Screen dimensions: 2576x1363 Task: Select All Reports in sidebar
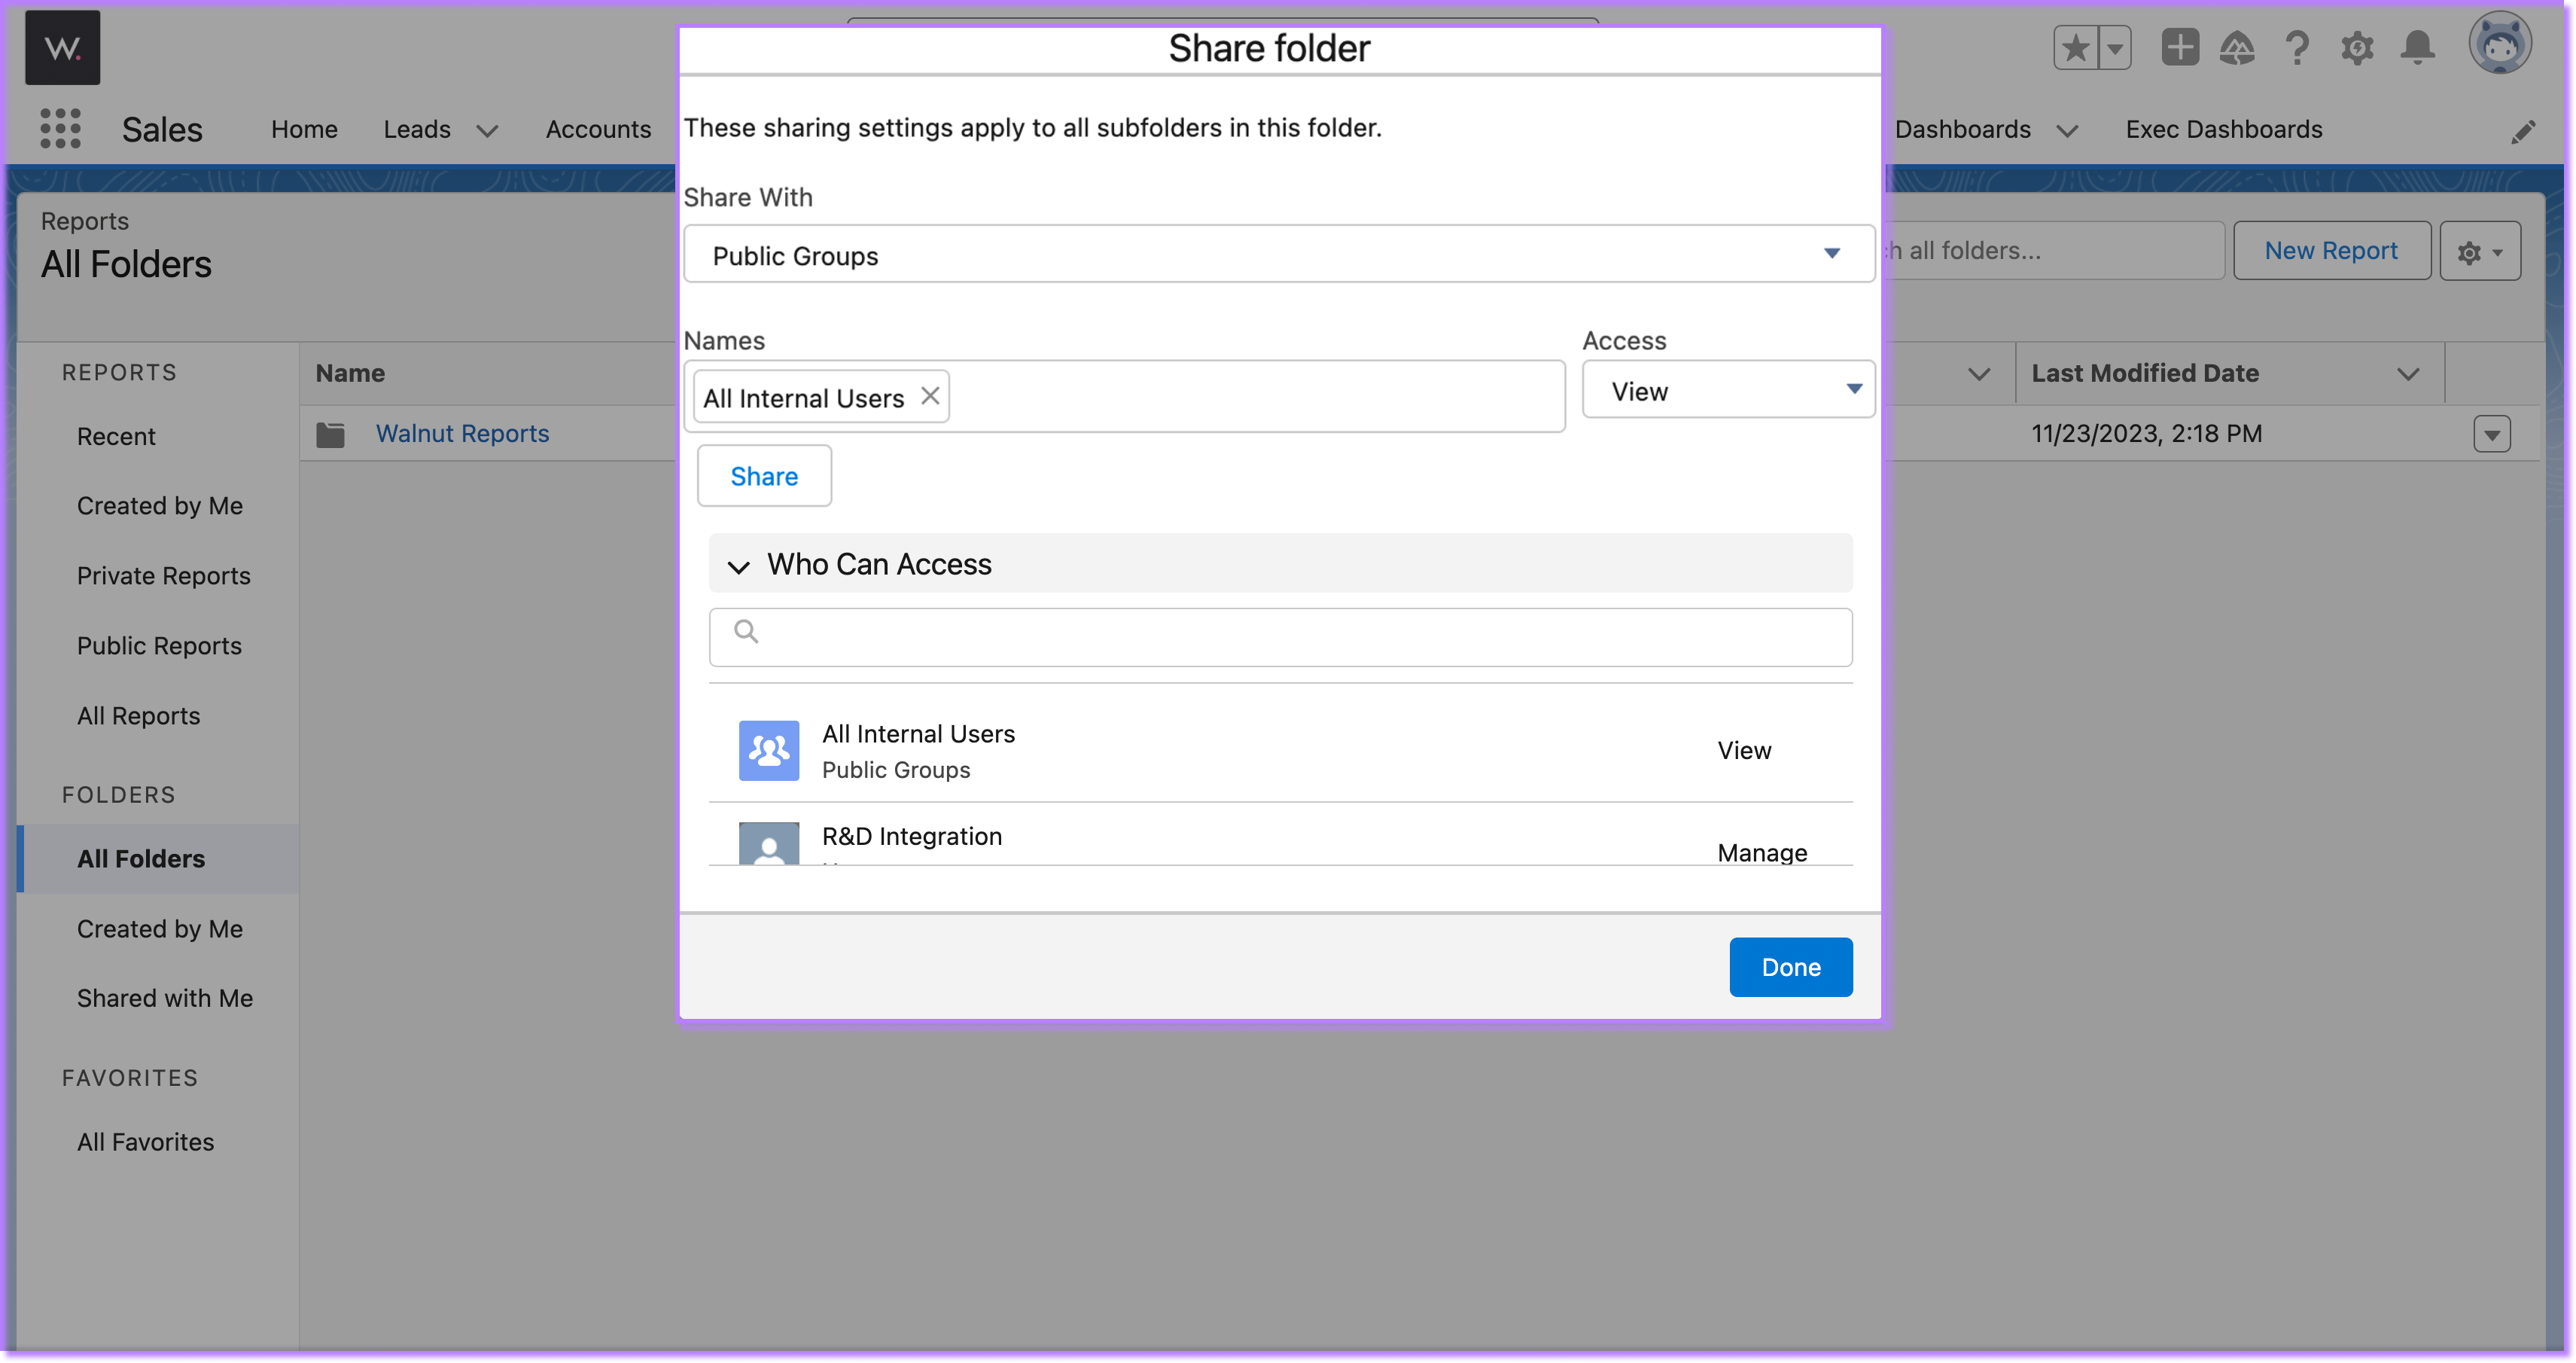(x=139, y=716)
